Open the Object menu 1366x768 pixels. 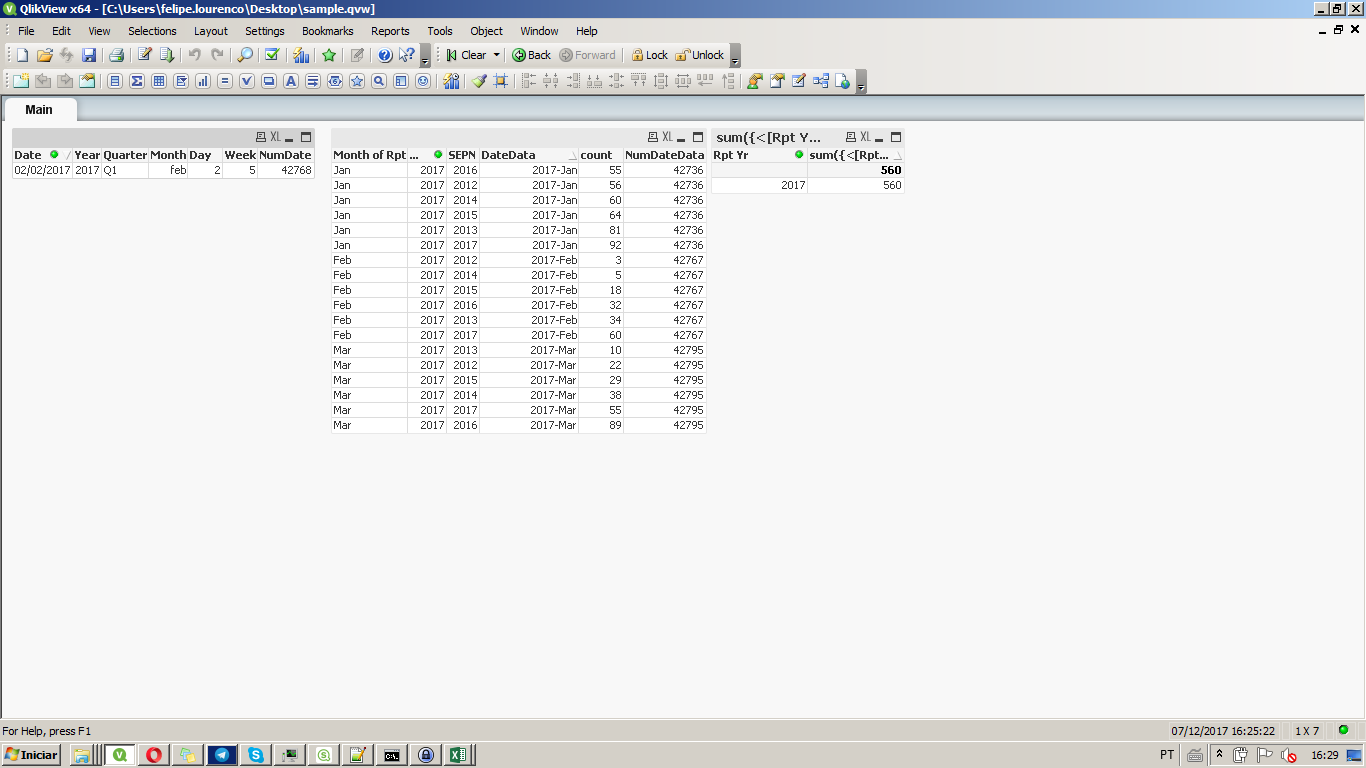coord(486,31)
